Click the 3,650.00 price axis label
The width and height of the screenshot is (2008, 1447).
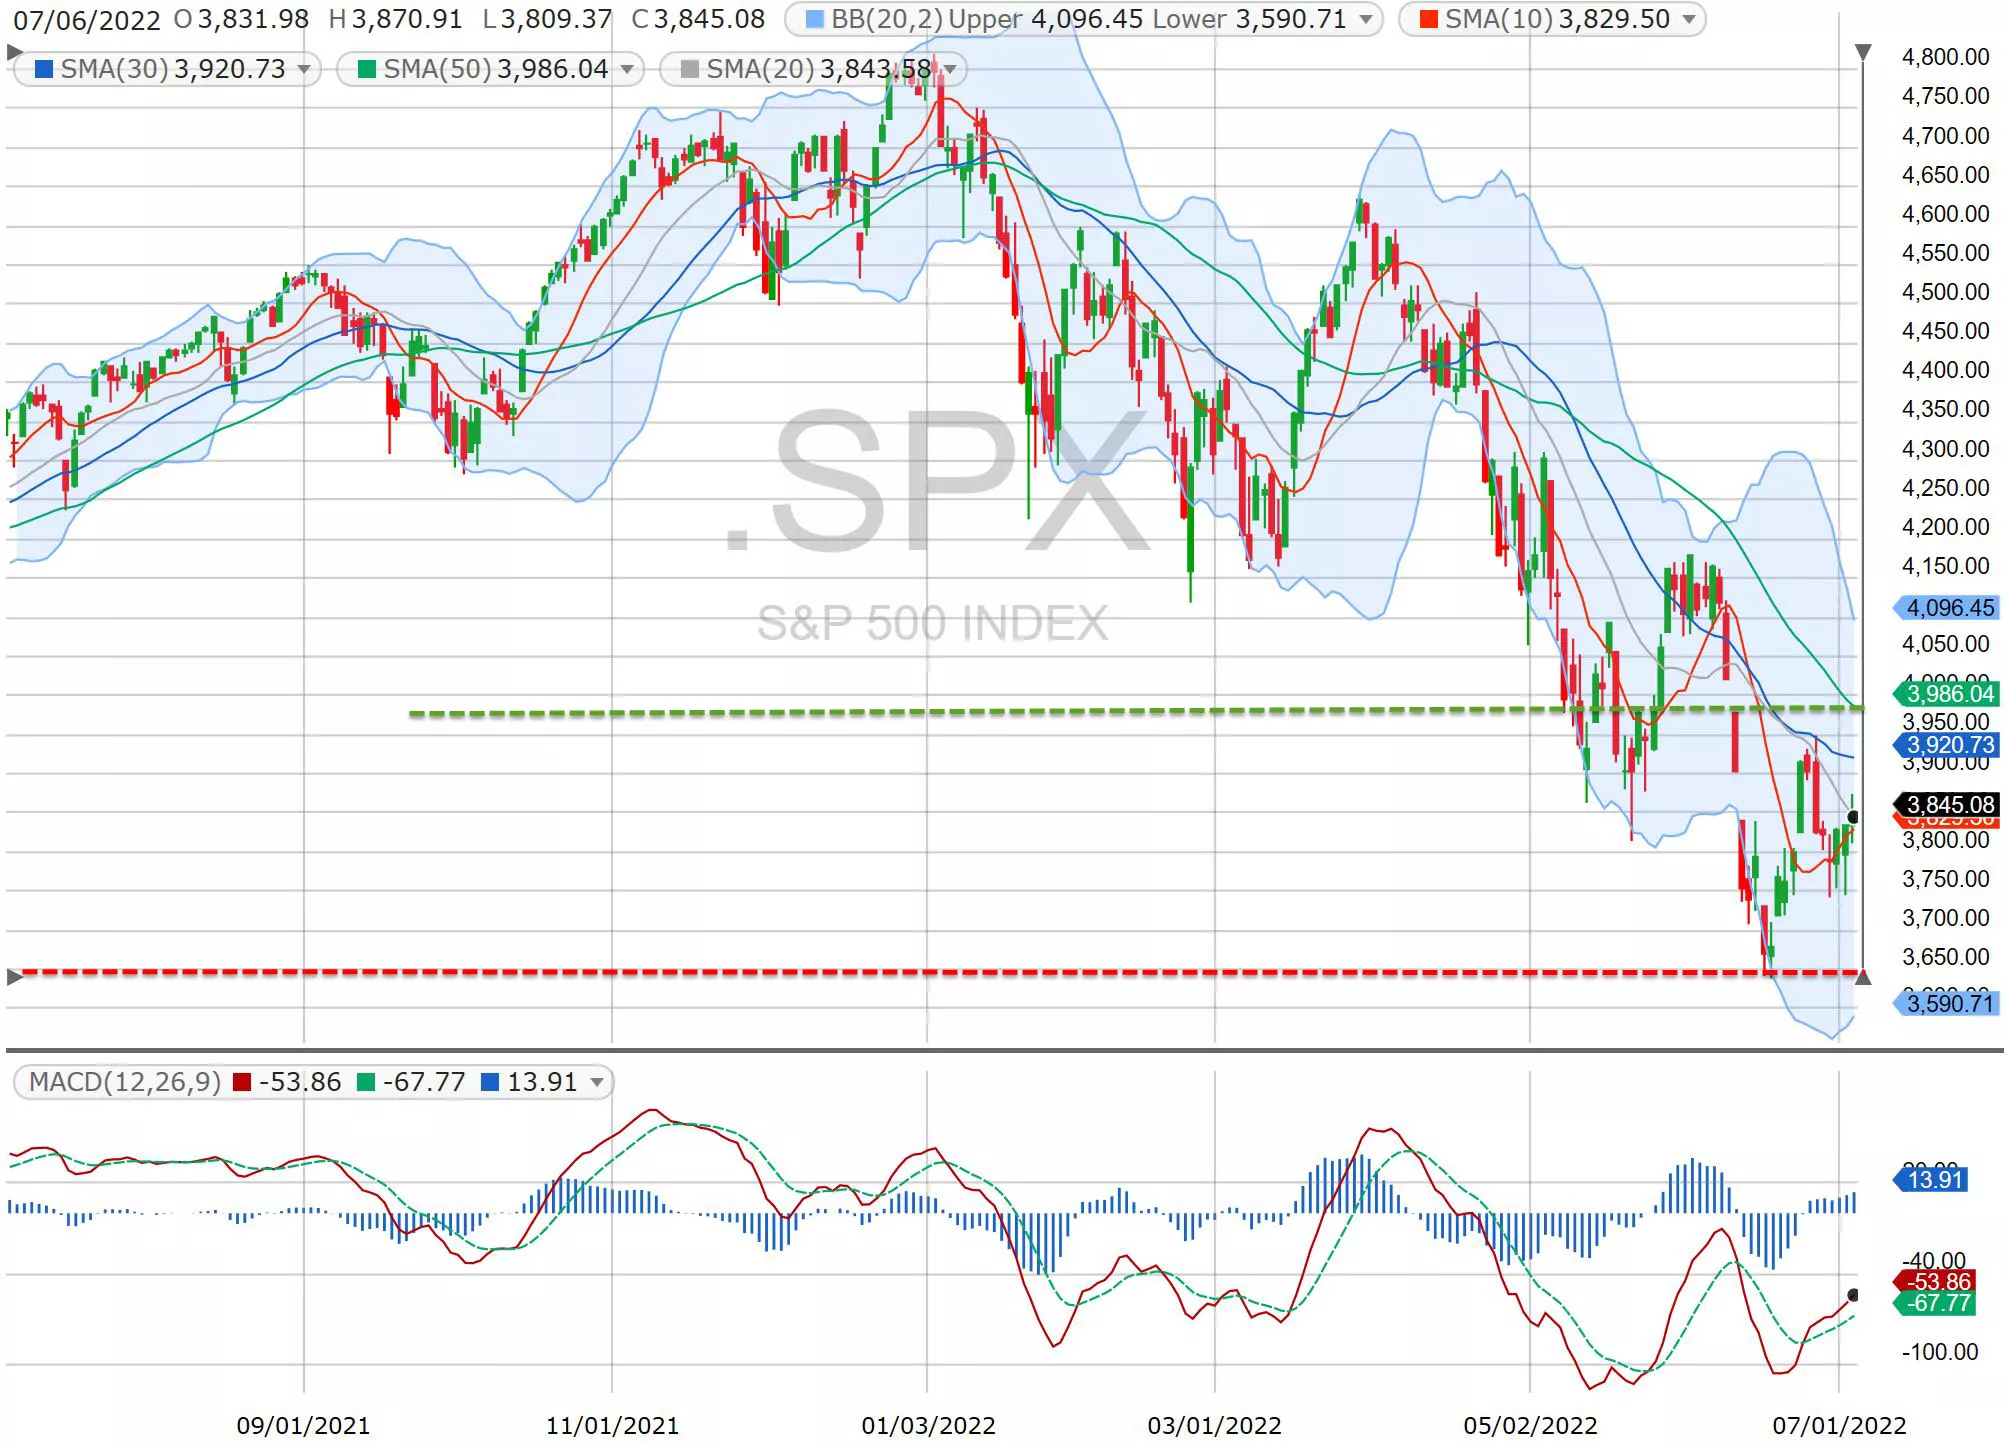pos(1945,957)
